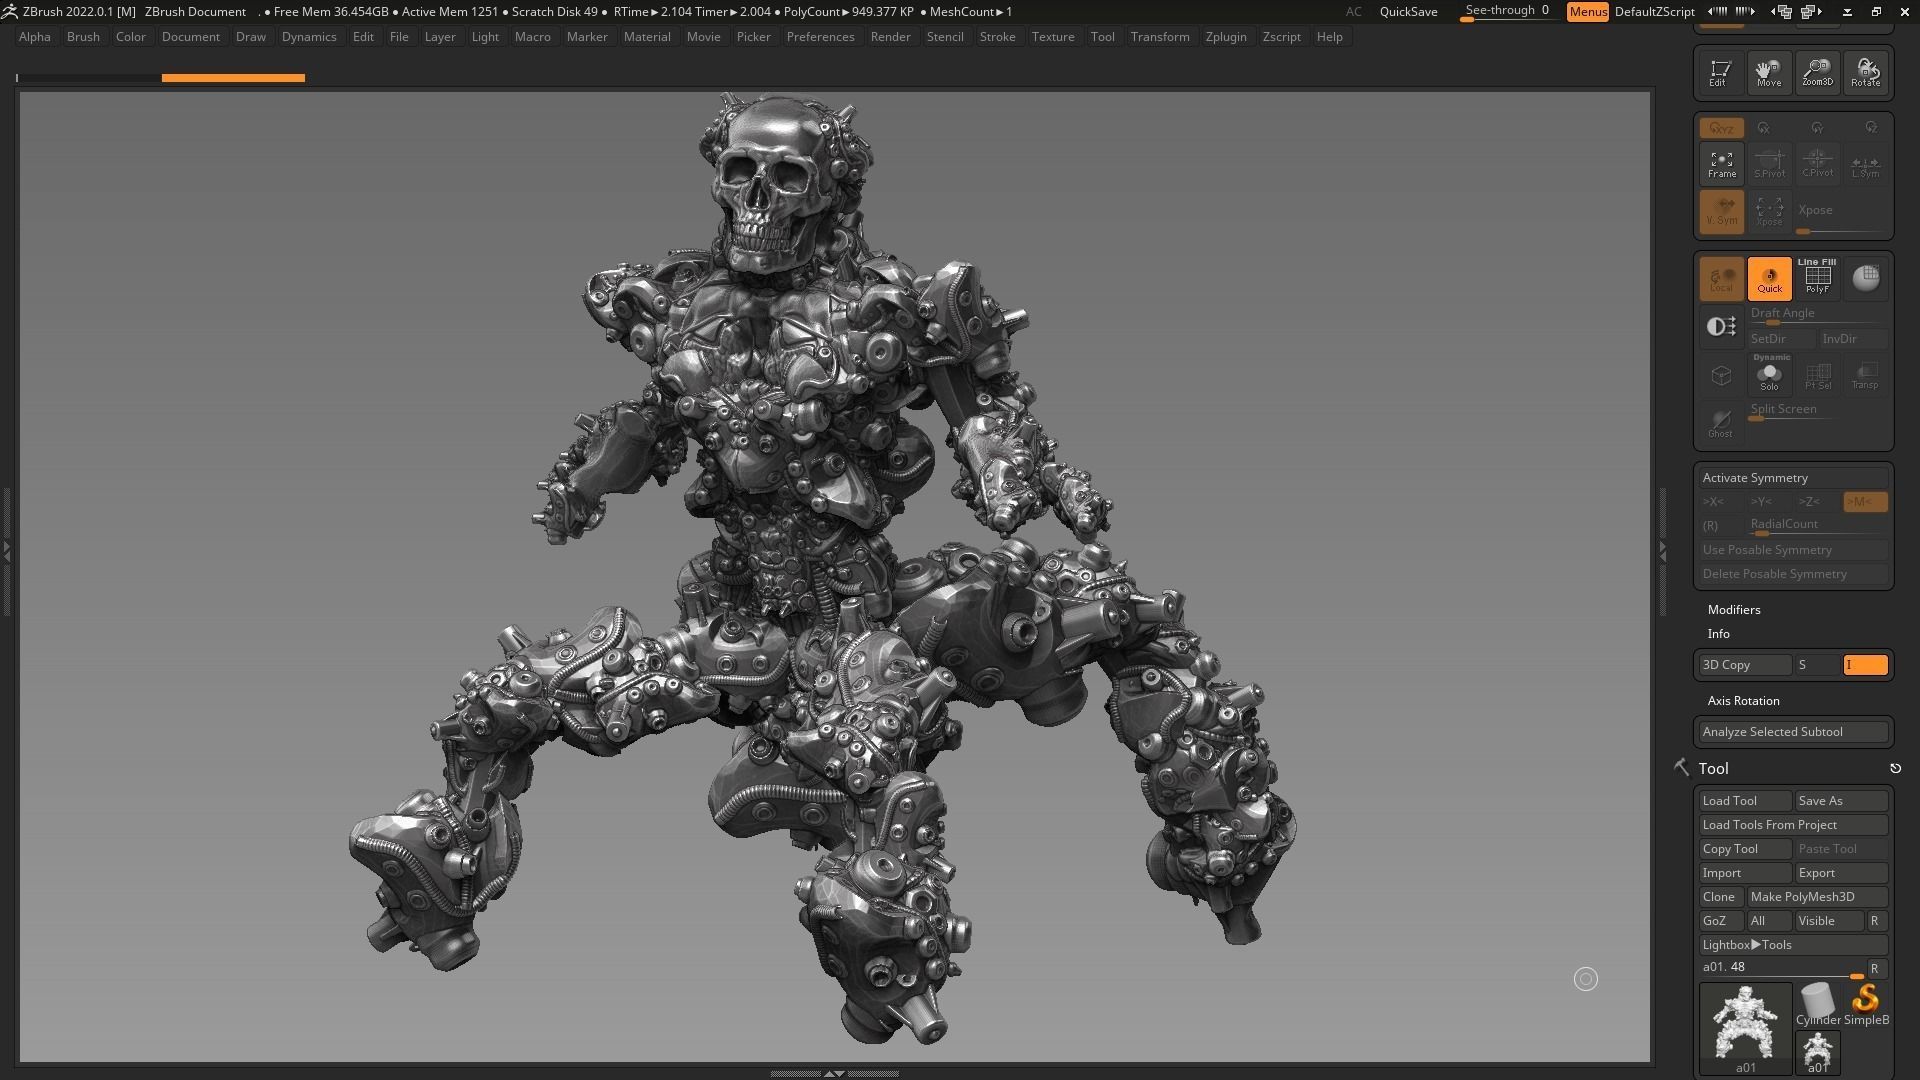Viewport: 1920px width, 1080px height.
Task: Toggle V. Sym view symmetry
Action: [x=1721, y=212]
